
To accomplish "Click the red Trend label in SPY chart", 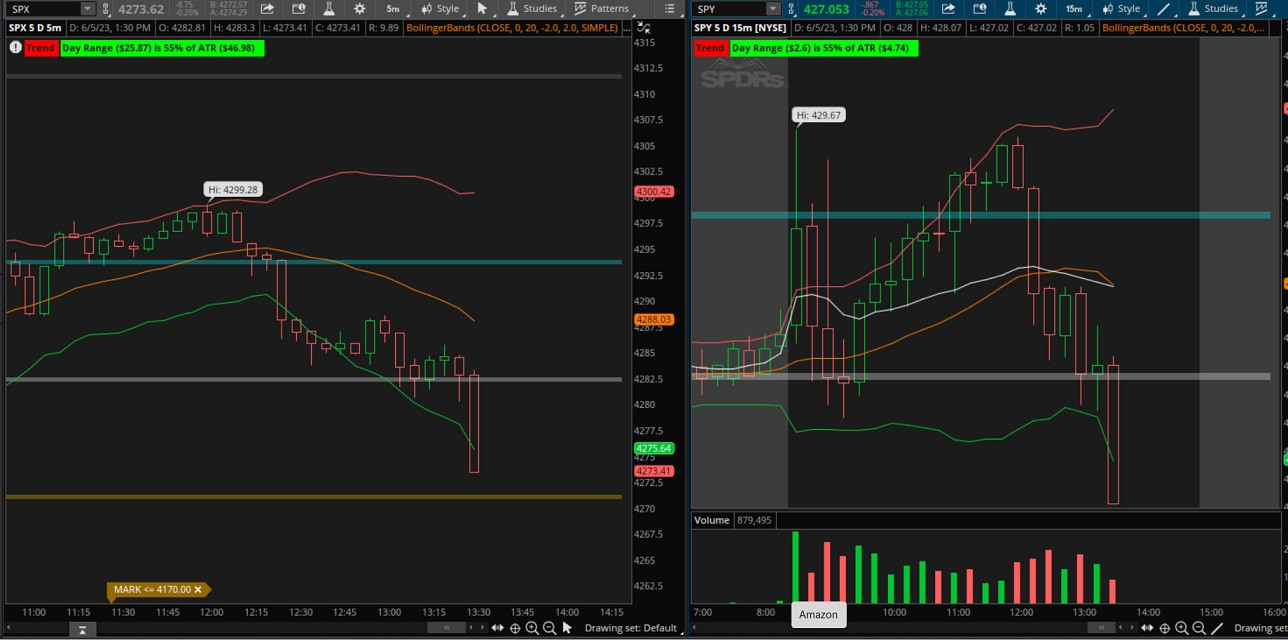I will coord(709,48).
